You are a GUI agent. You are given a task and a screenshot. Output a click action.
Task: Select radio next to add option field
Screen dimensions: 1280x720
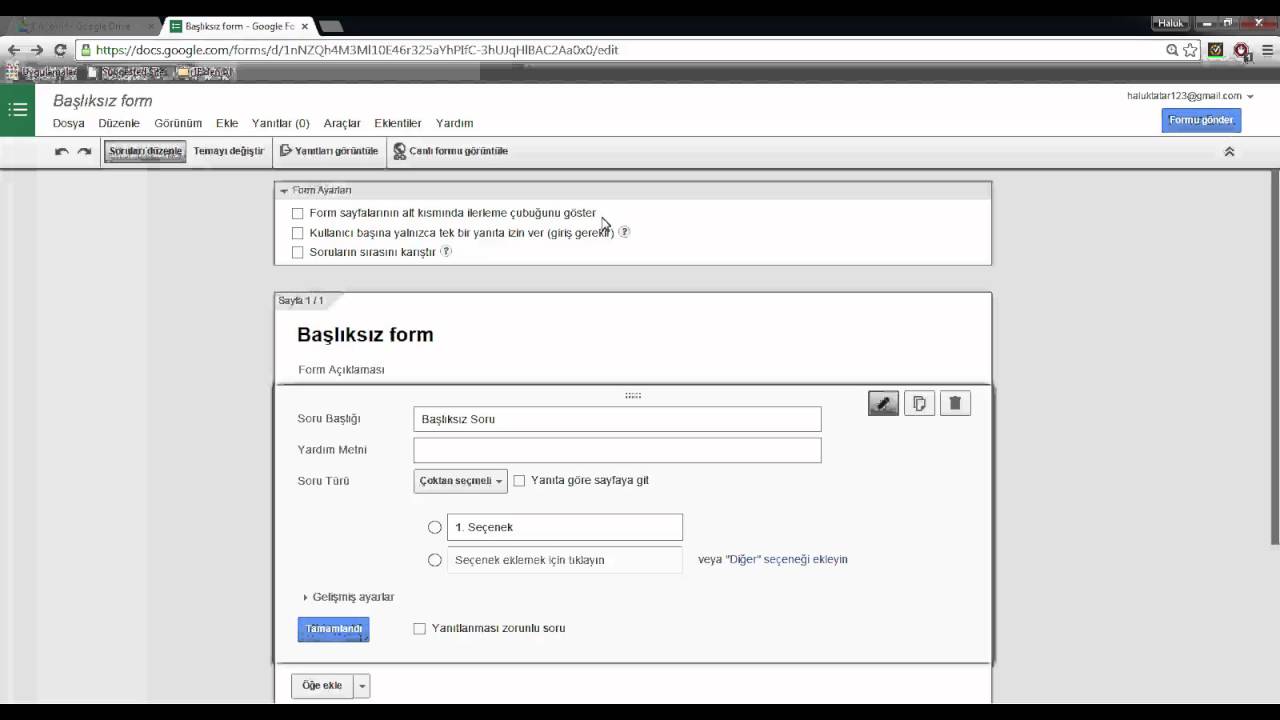coord(435,560)
